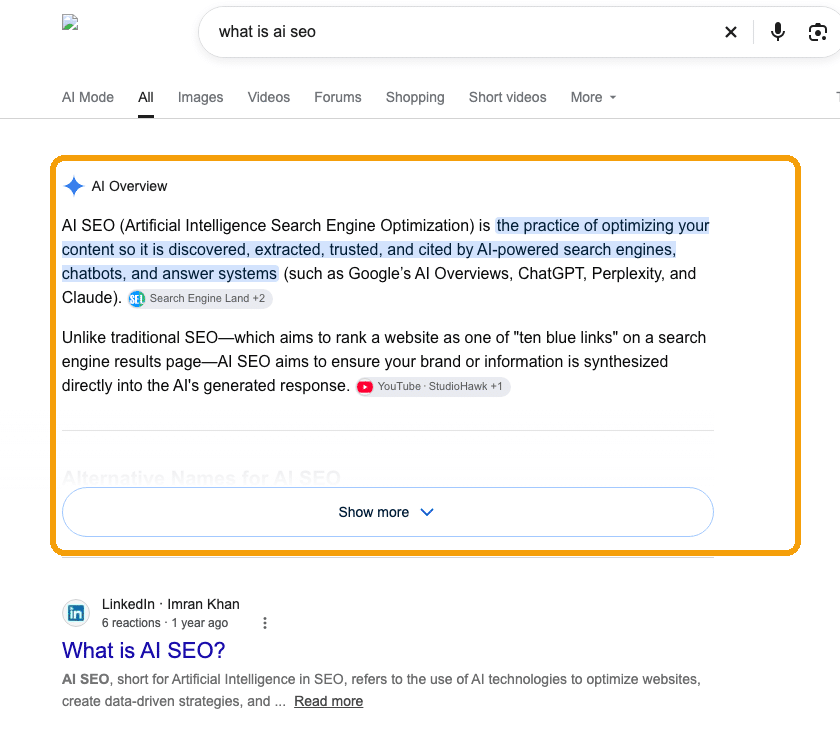This screenshot has height=740, width=840.
Task: Click the '6 reactions · 1 year ago' text
Action: (165, 623)
